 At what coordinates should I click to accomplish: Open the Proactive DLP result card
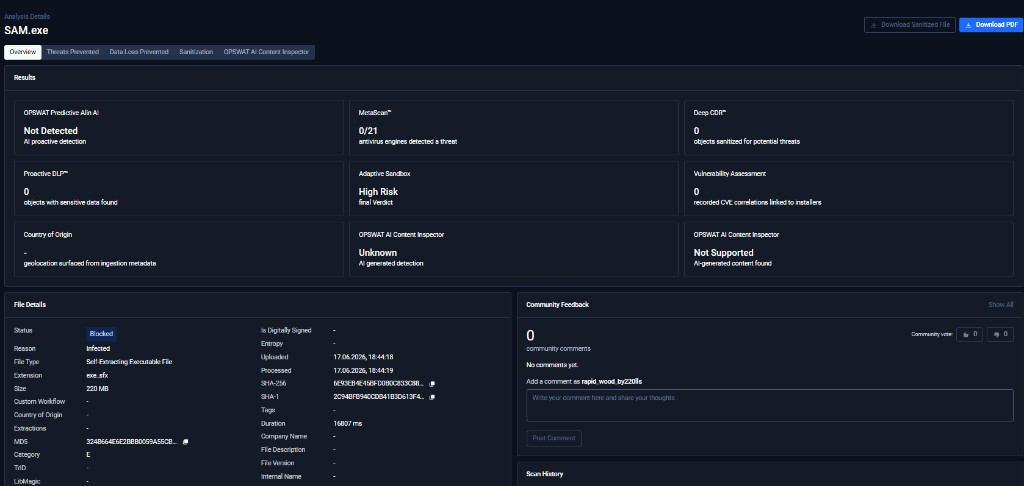point(179,189)
